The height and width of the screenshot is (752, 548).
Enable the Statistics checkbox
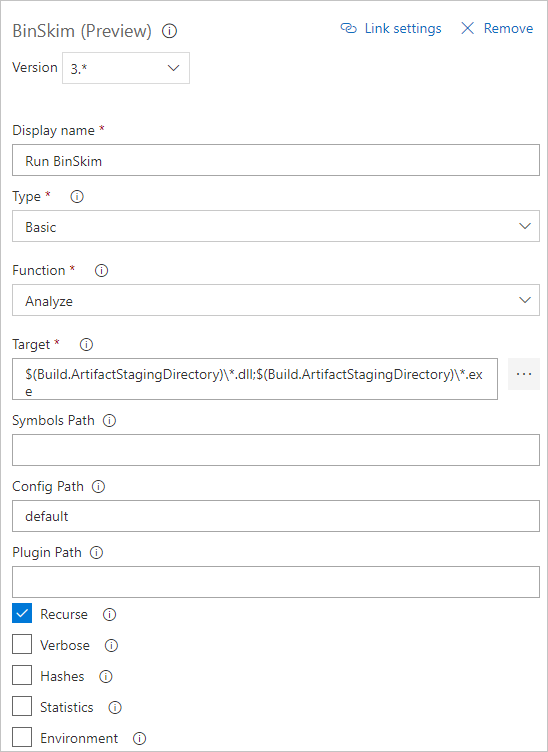(22, 706)
